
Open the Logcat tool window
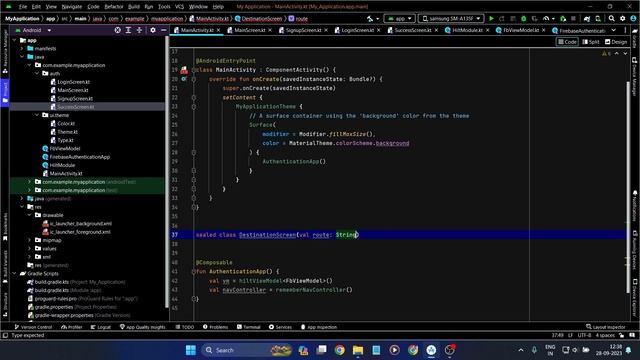tap(101, 327)
